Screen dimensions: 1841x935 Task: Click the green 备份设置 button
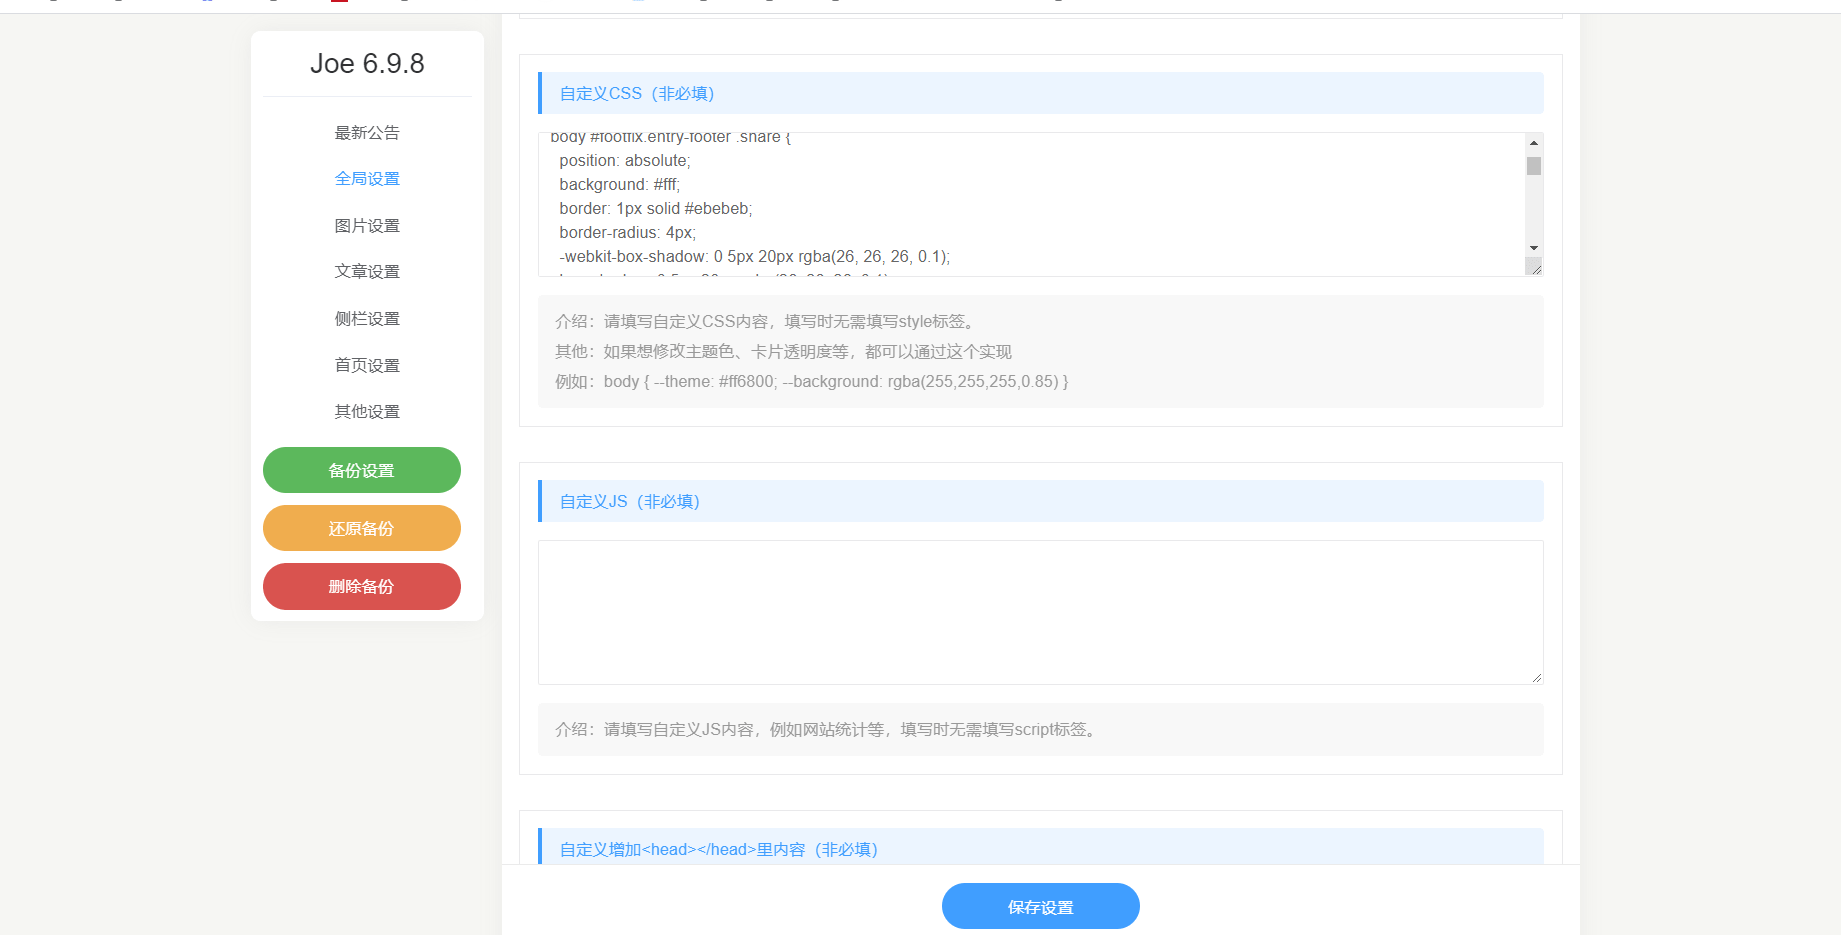click(x=362, y=470)
